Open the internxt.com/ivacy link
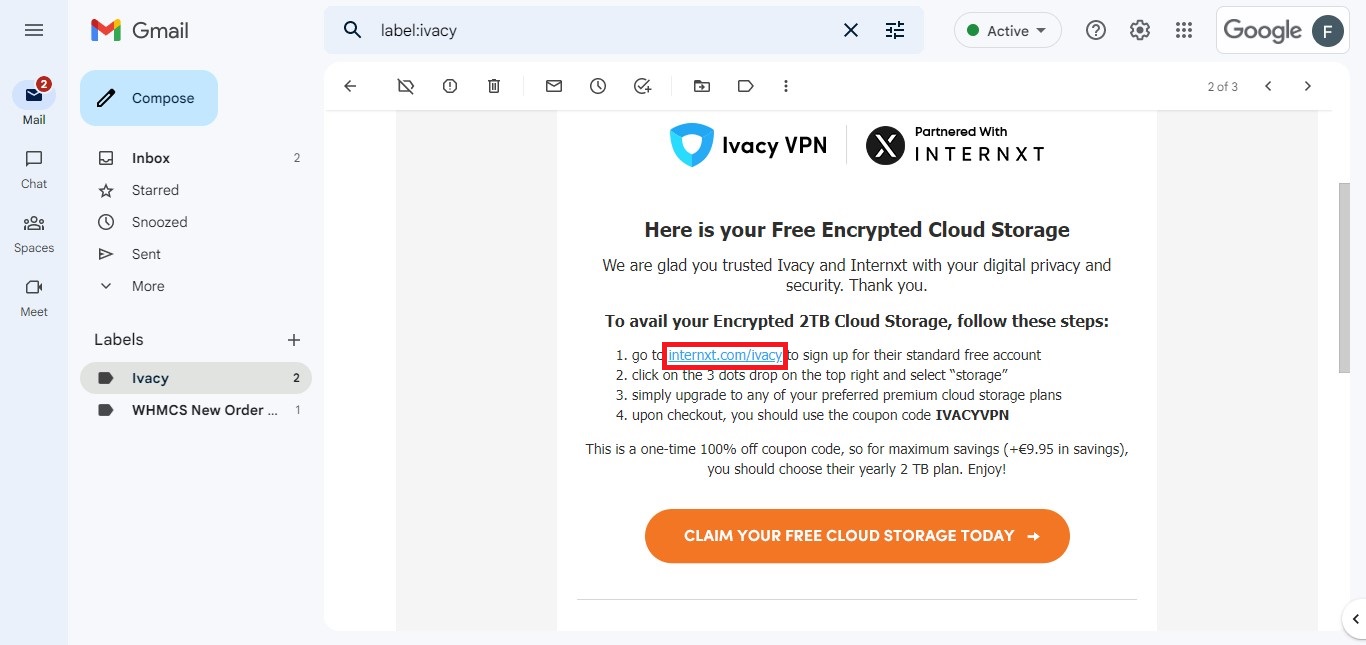This screenshot has width=1366, height=645. tap(725, 355)
